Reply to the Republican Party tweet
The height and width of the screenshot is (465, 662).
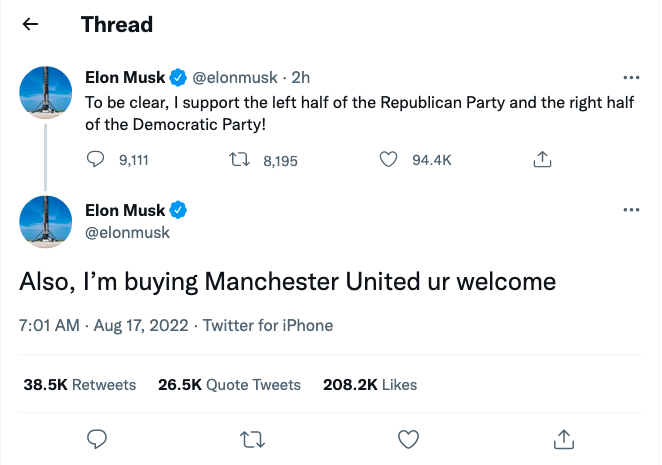(96, 159)
